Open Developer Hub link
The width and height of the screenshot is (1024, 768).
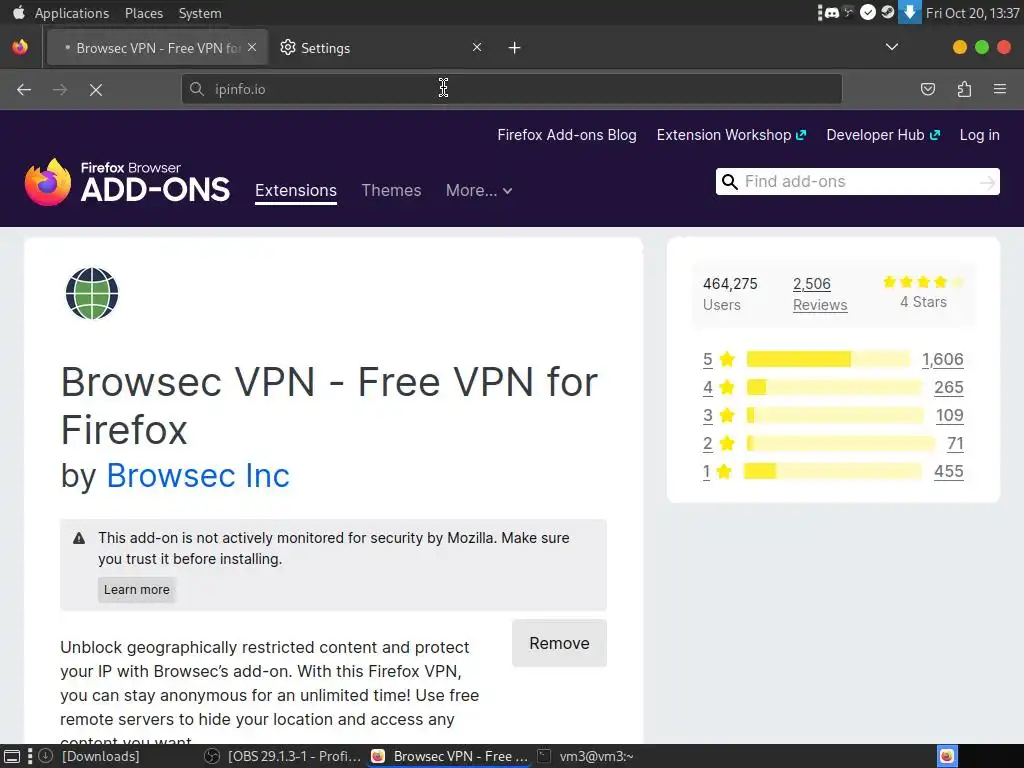coord(883,135)
